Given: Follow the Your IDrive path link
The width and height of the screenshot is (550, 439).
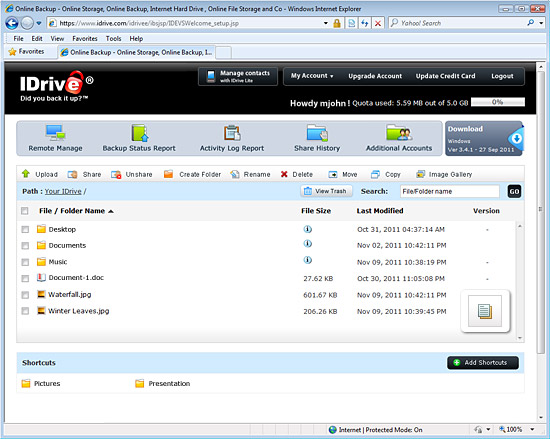Looking at the screenshot, I should (63, 191).
